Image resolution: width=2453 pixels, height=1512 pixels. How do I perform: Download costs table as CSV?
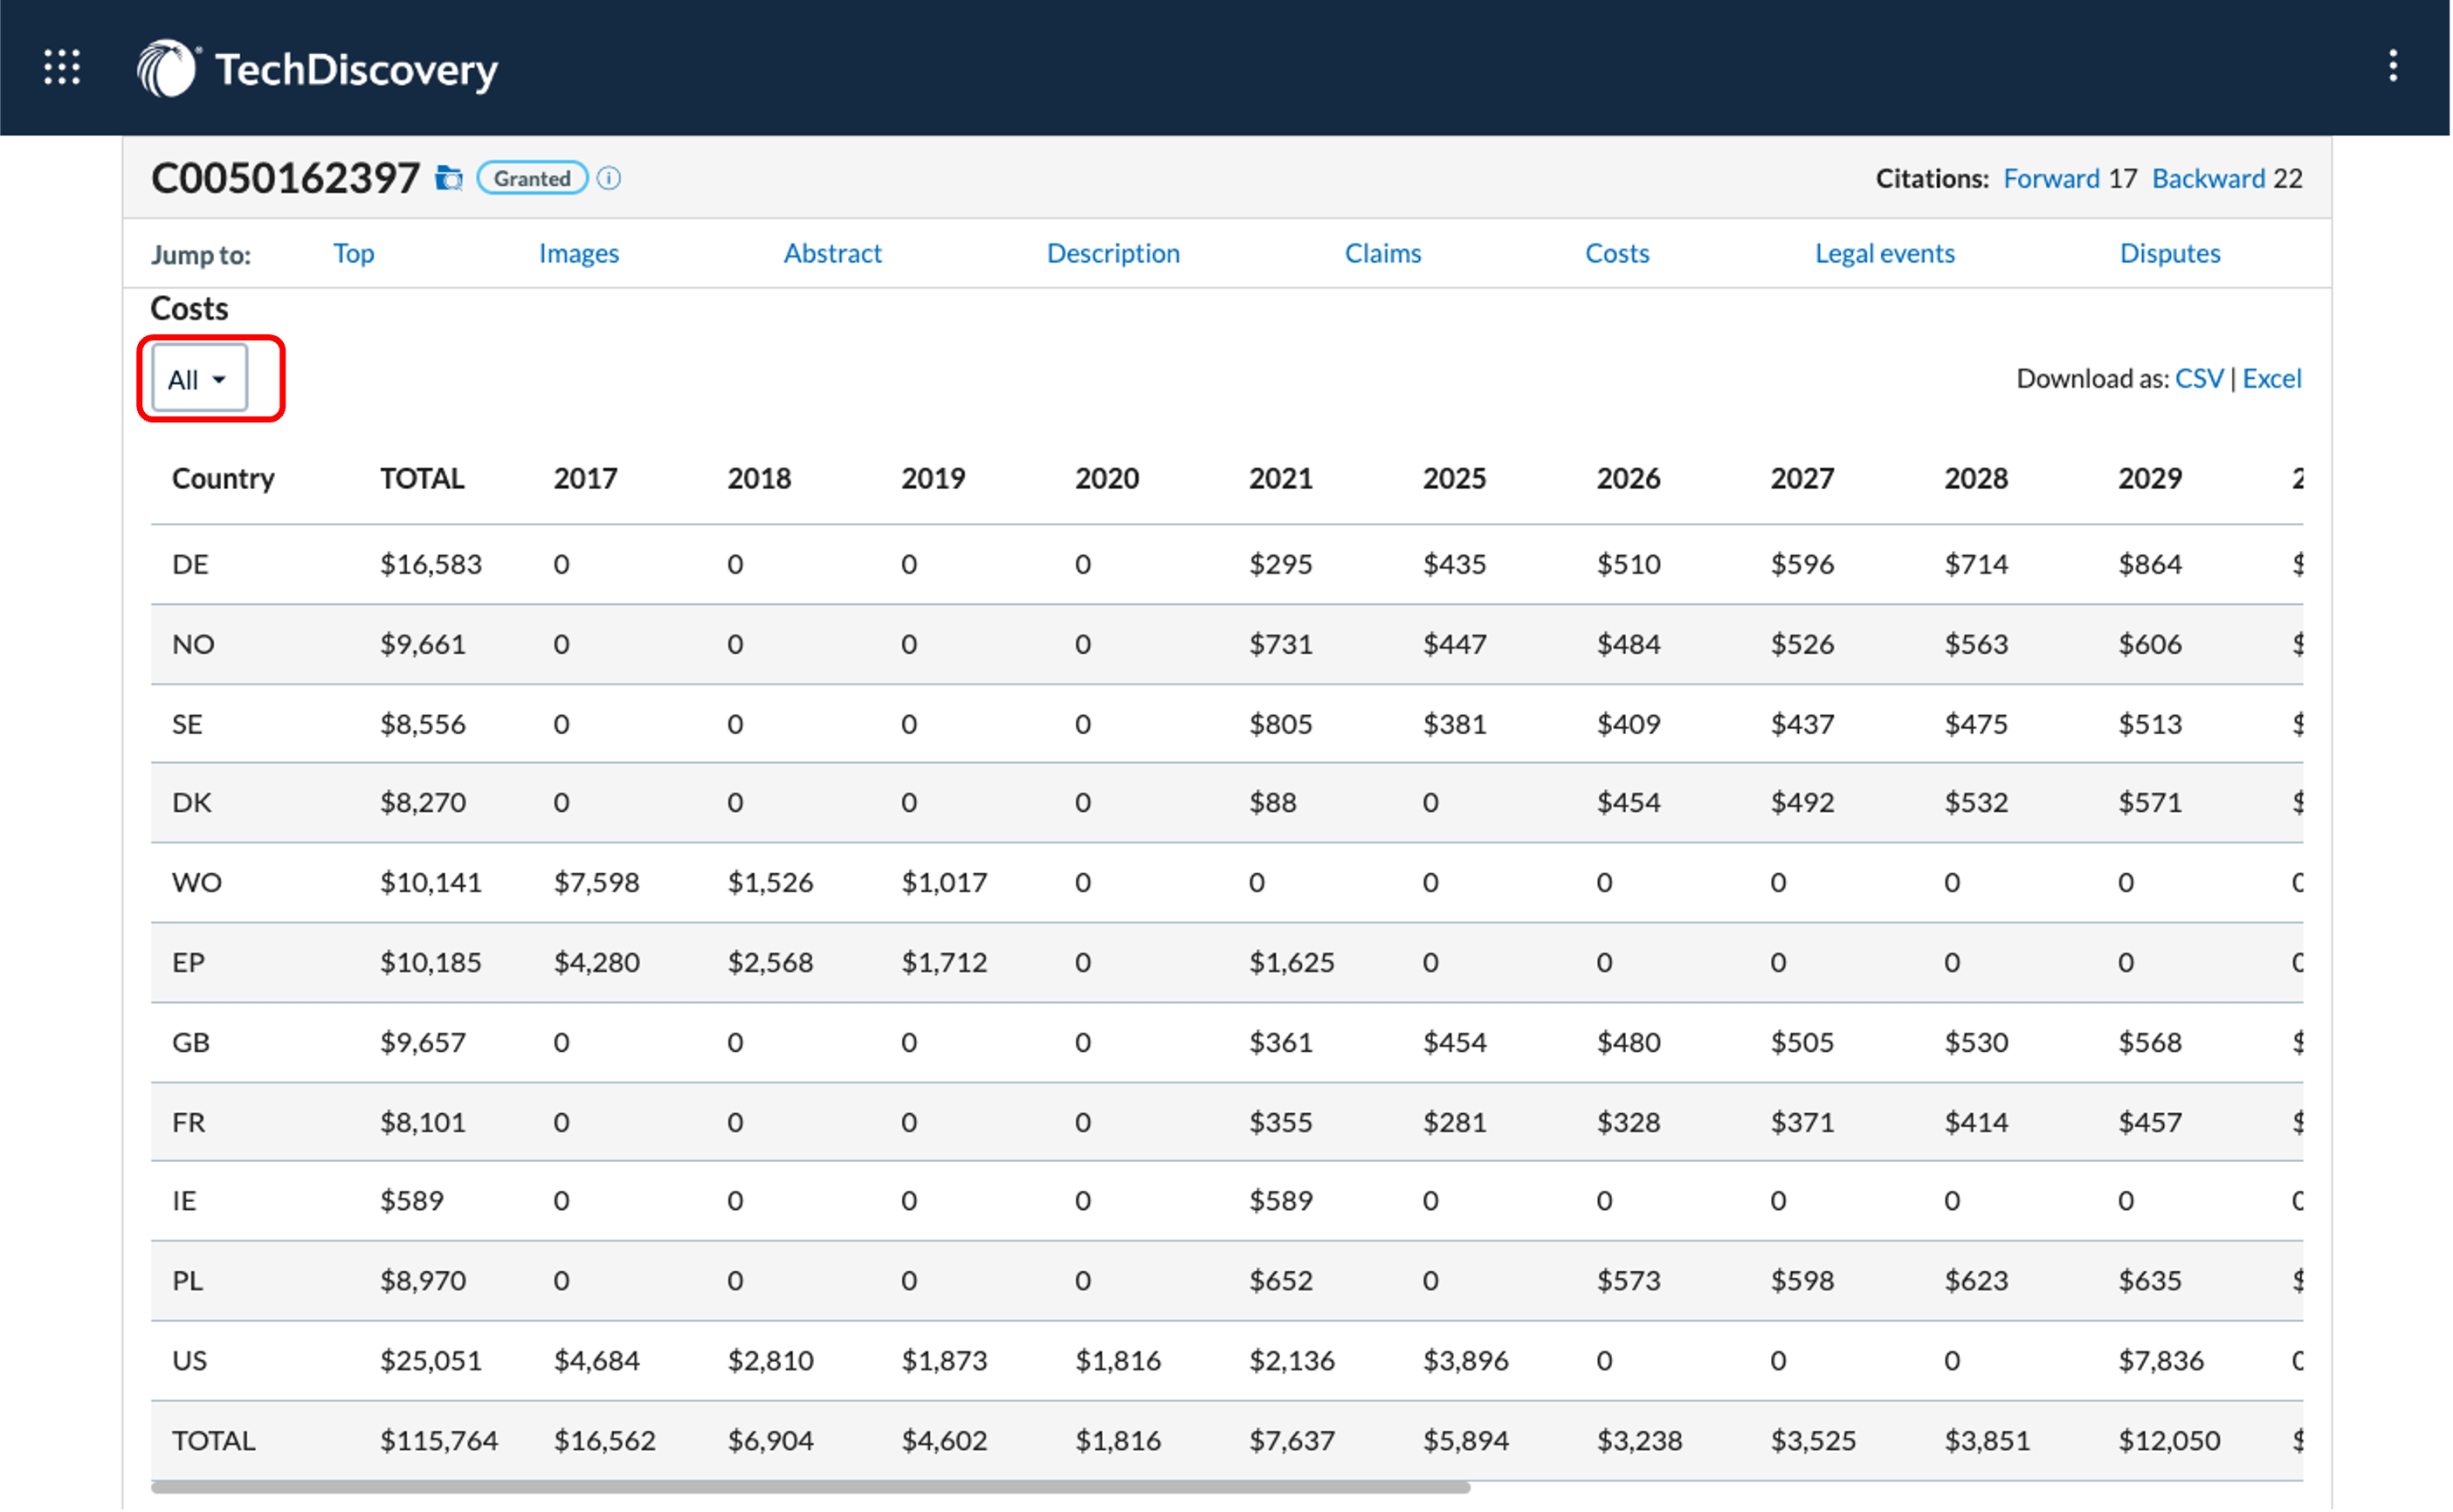[2199, 378]
